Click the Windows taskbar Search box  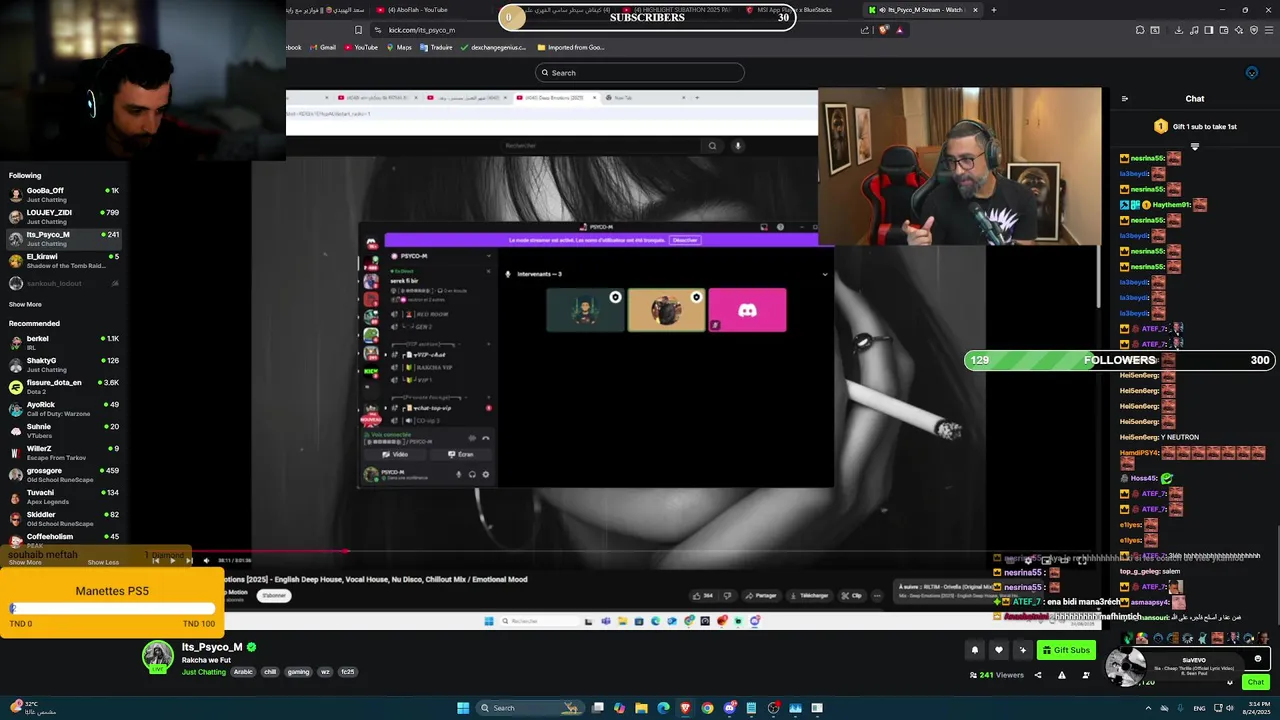click(x=531, y=708)
